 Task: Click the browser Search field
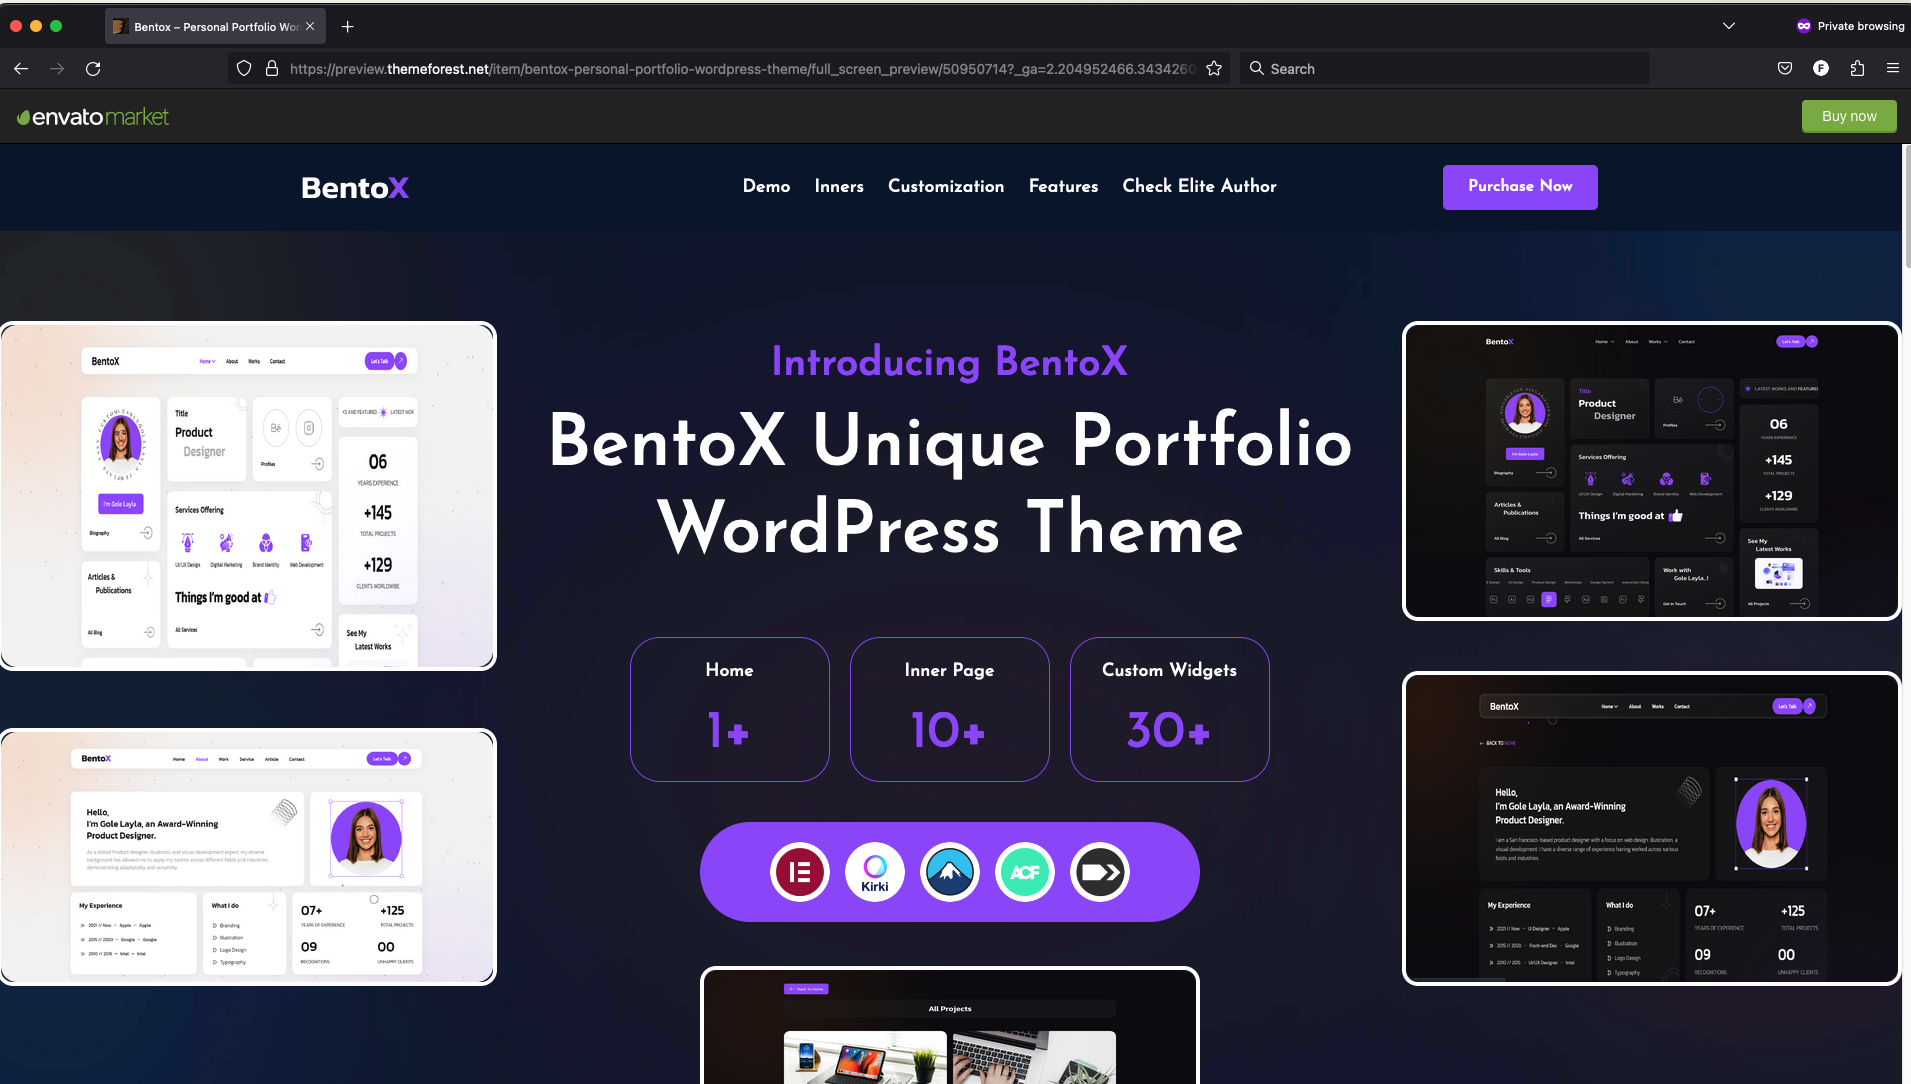coord(1444,69)
